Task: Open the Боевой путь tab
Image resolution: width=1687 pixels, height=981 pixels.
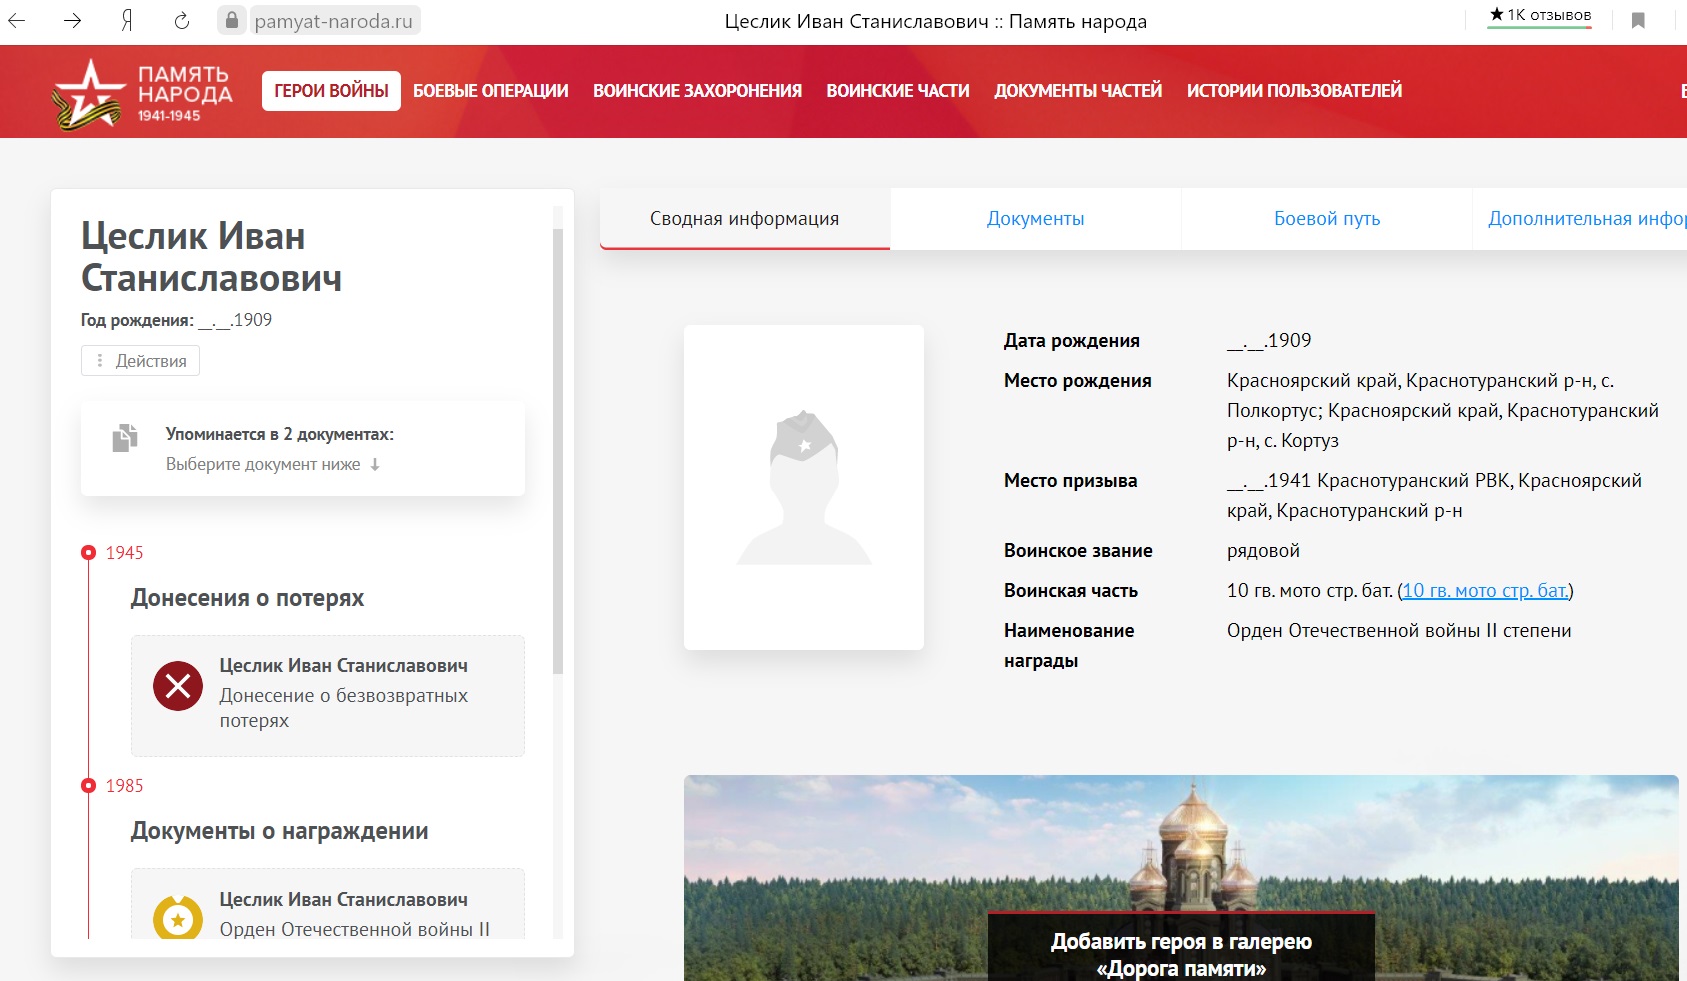Action: (x=1326, y=219)
